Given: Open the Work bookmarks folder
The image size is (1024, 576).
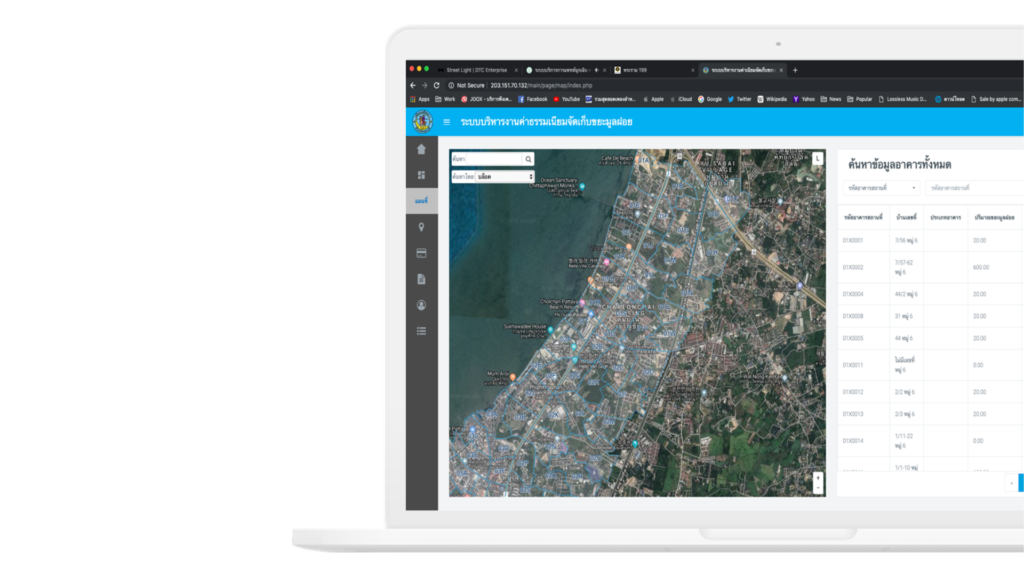Looking at the screenshot, I should [x=445, y=99].
